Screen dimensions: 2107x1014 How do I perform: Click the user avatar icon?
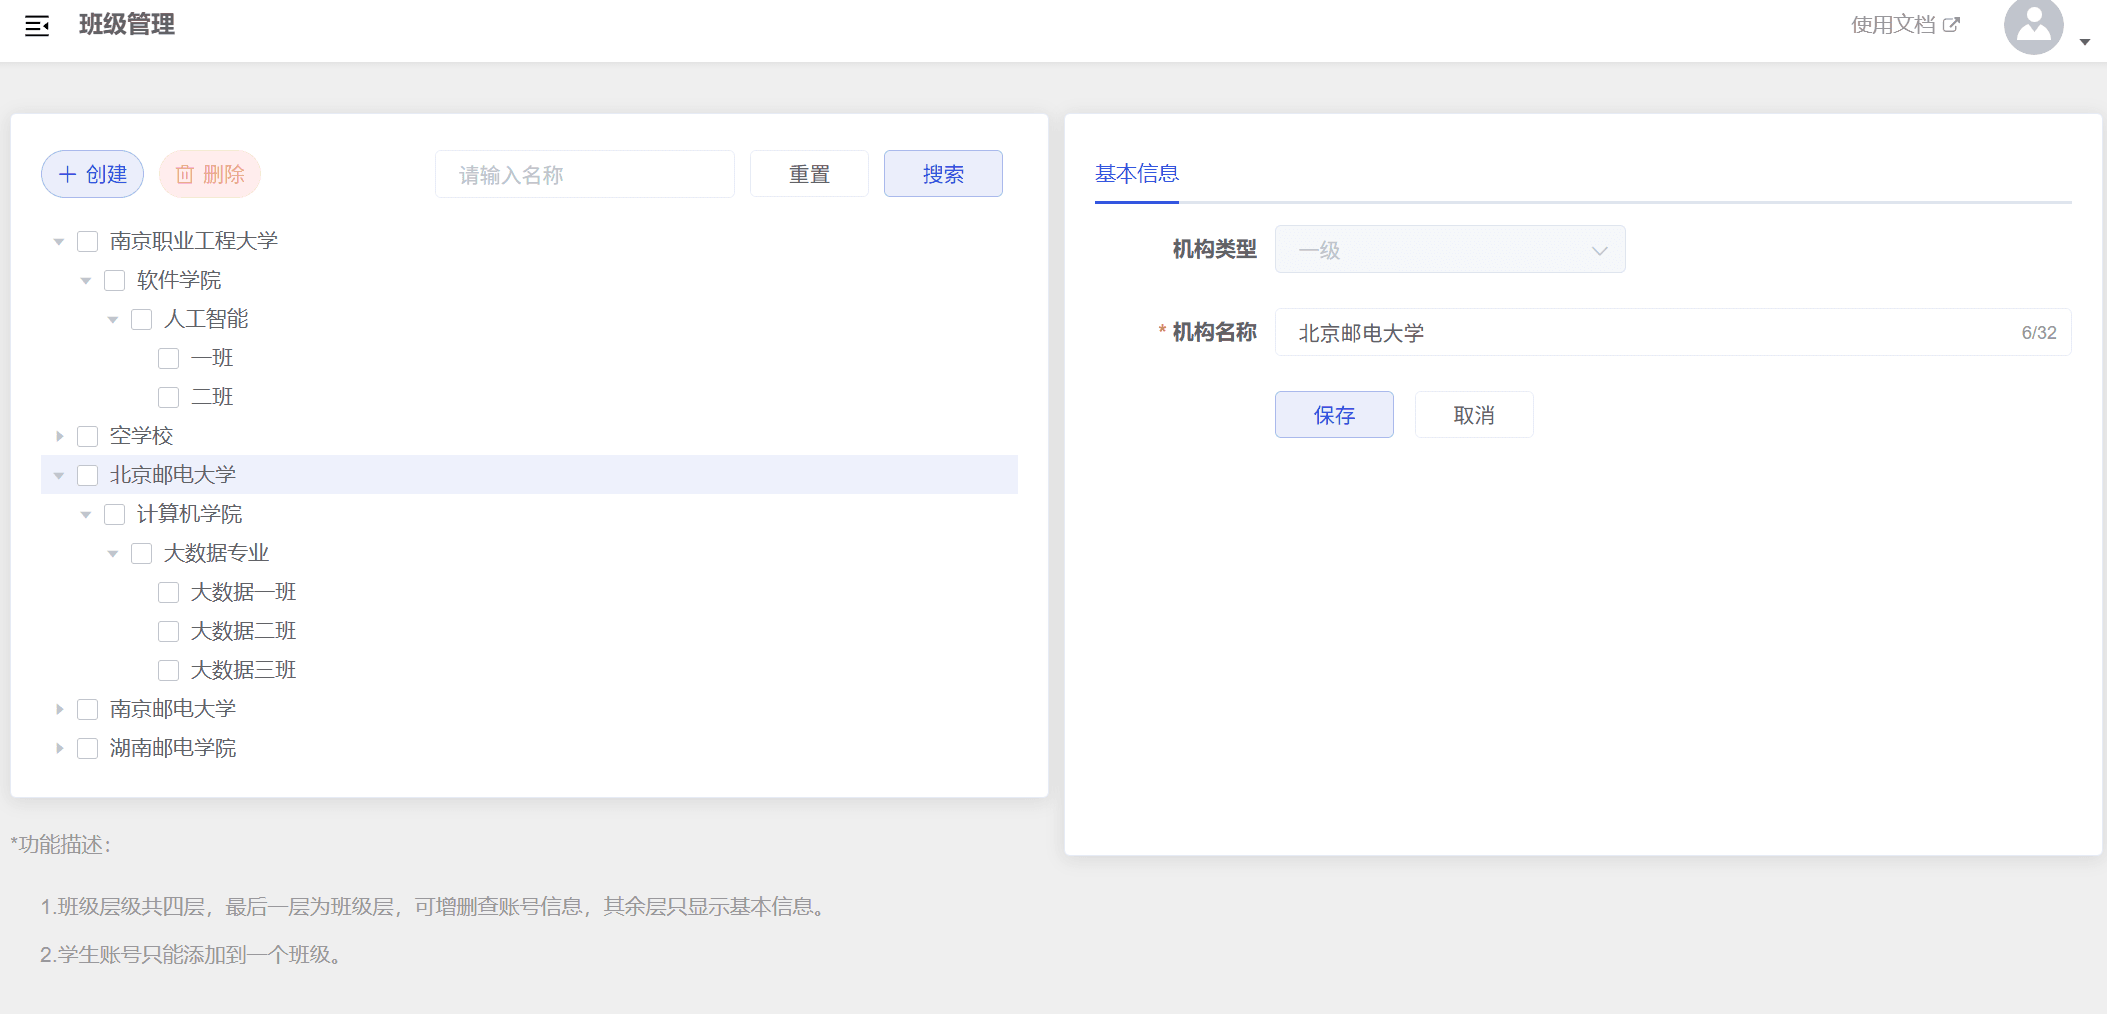pyautogui.click(x=2033, y=26)
